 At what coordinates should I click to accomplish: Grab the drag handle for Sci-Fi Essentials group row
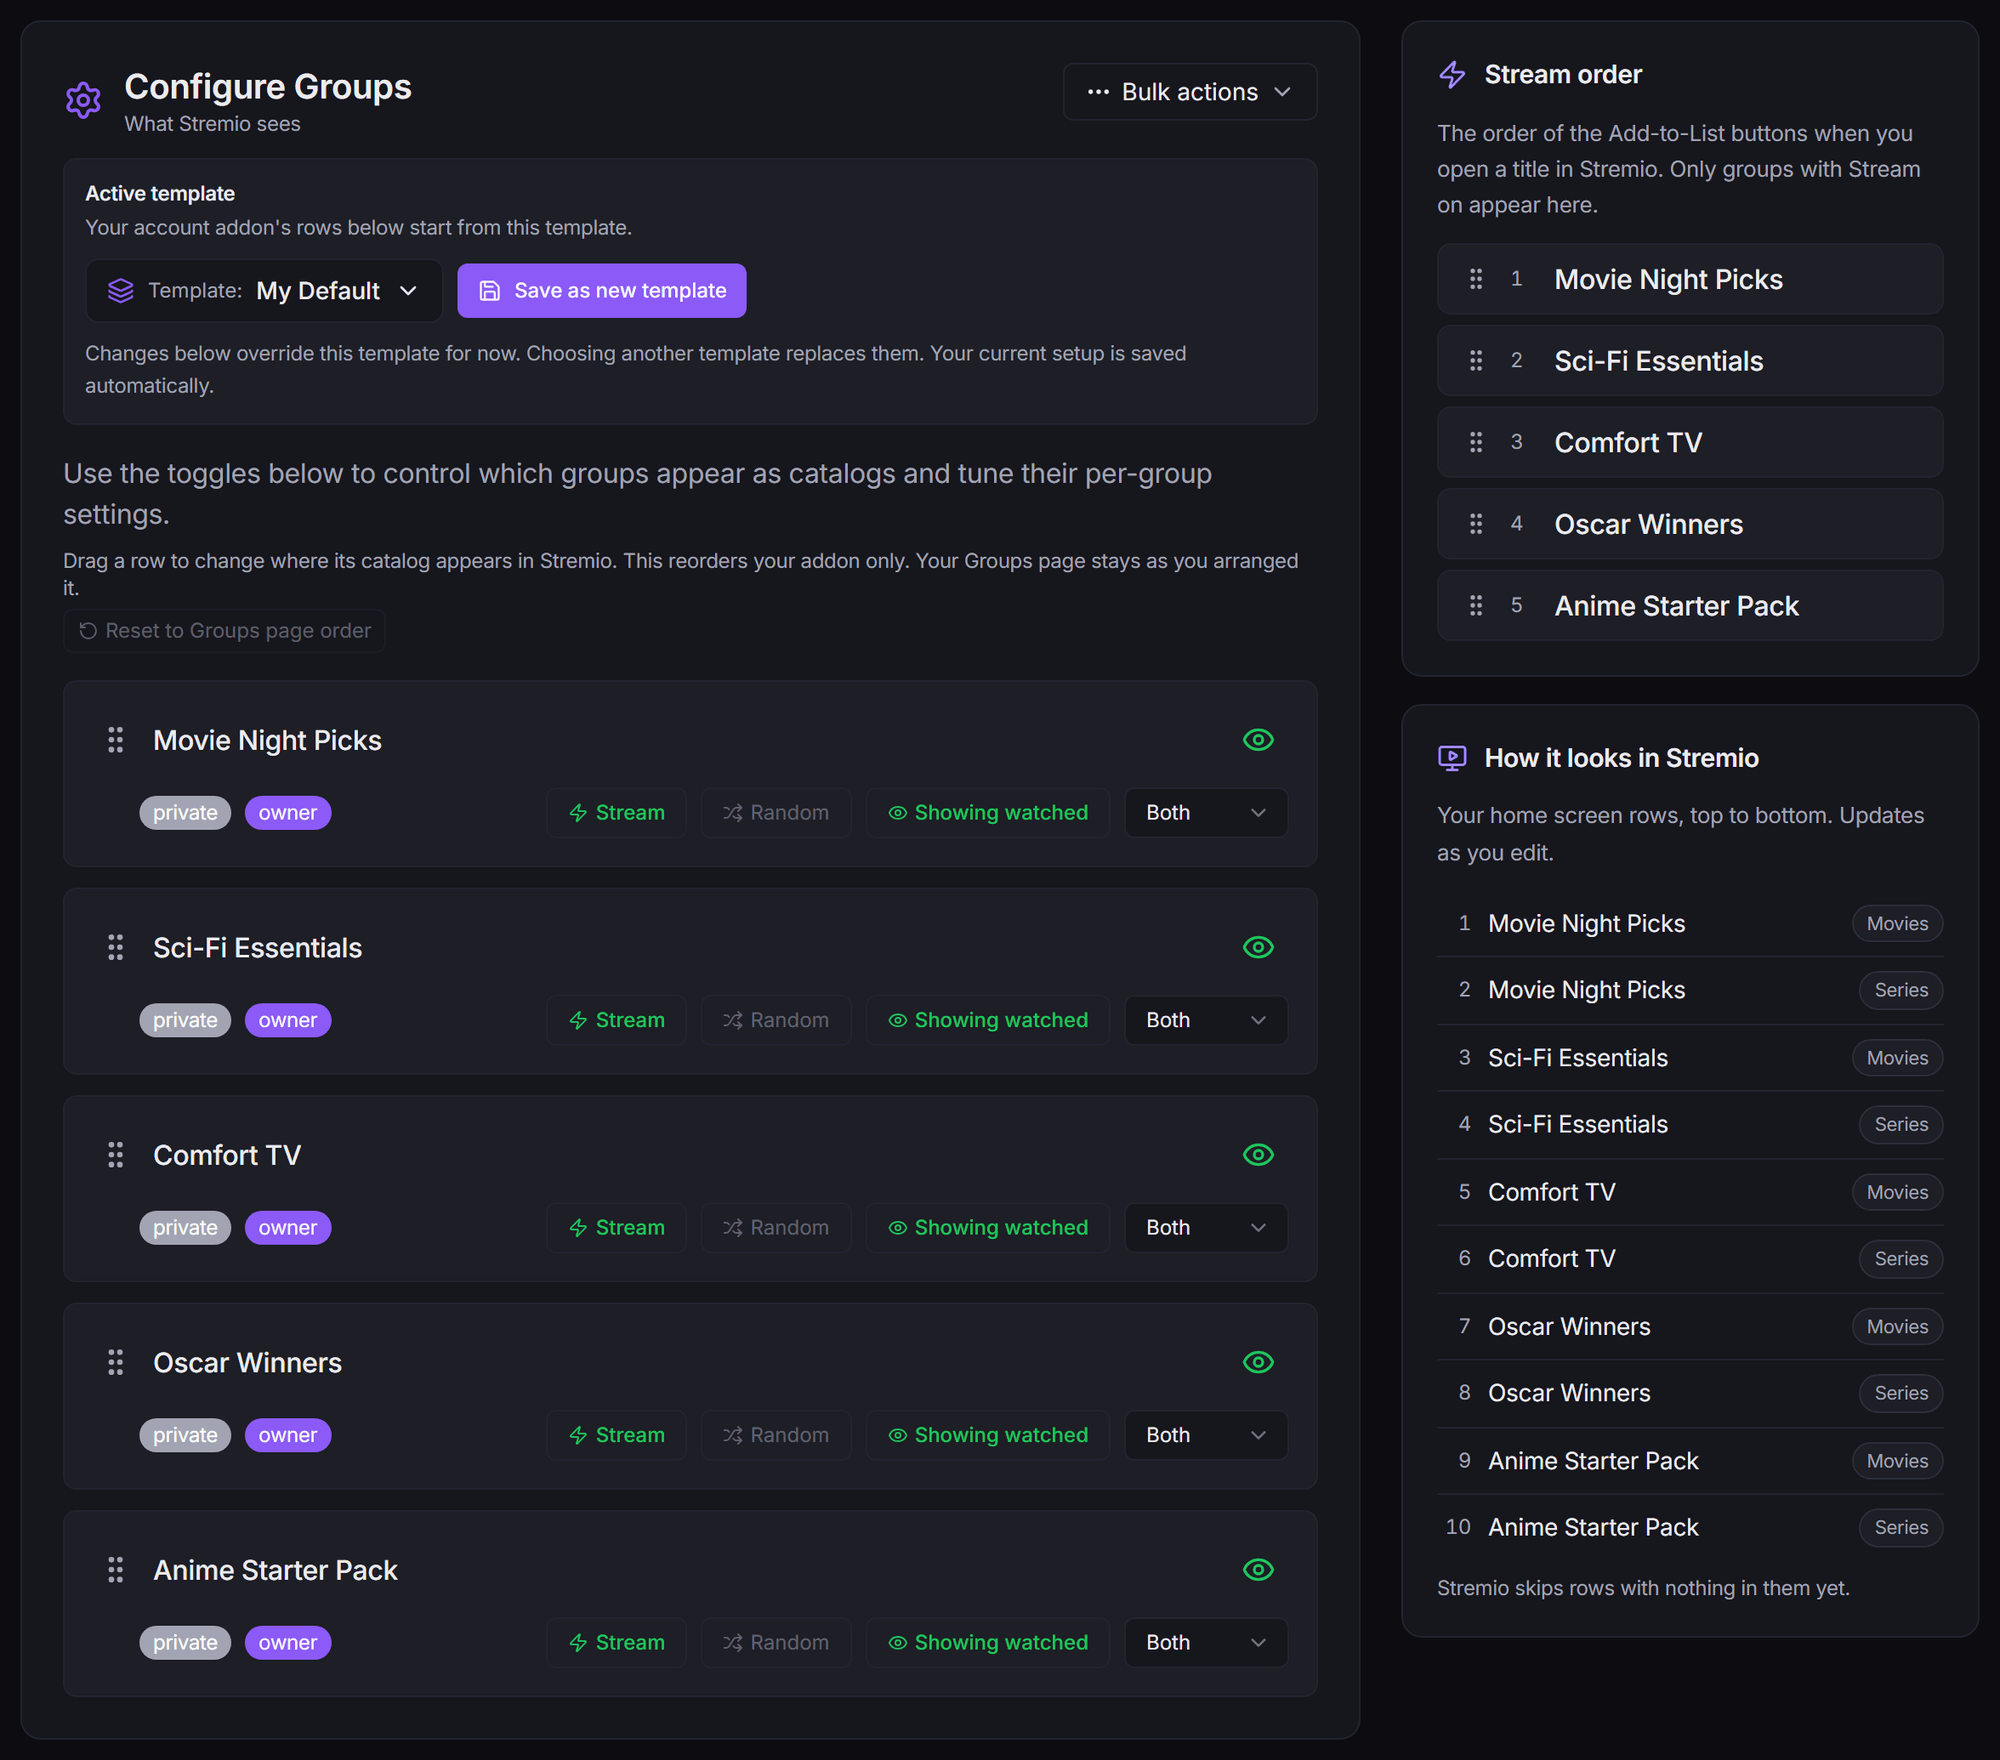pos(116,947)
